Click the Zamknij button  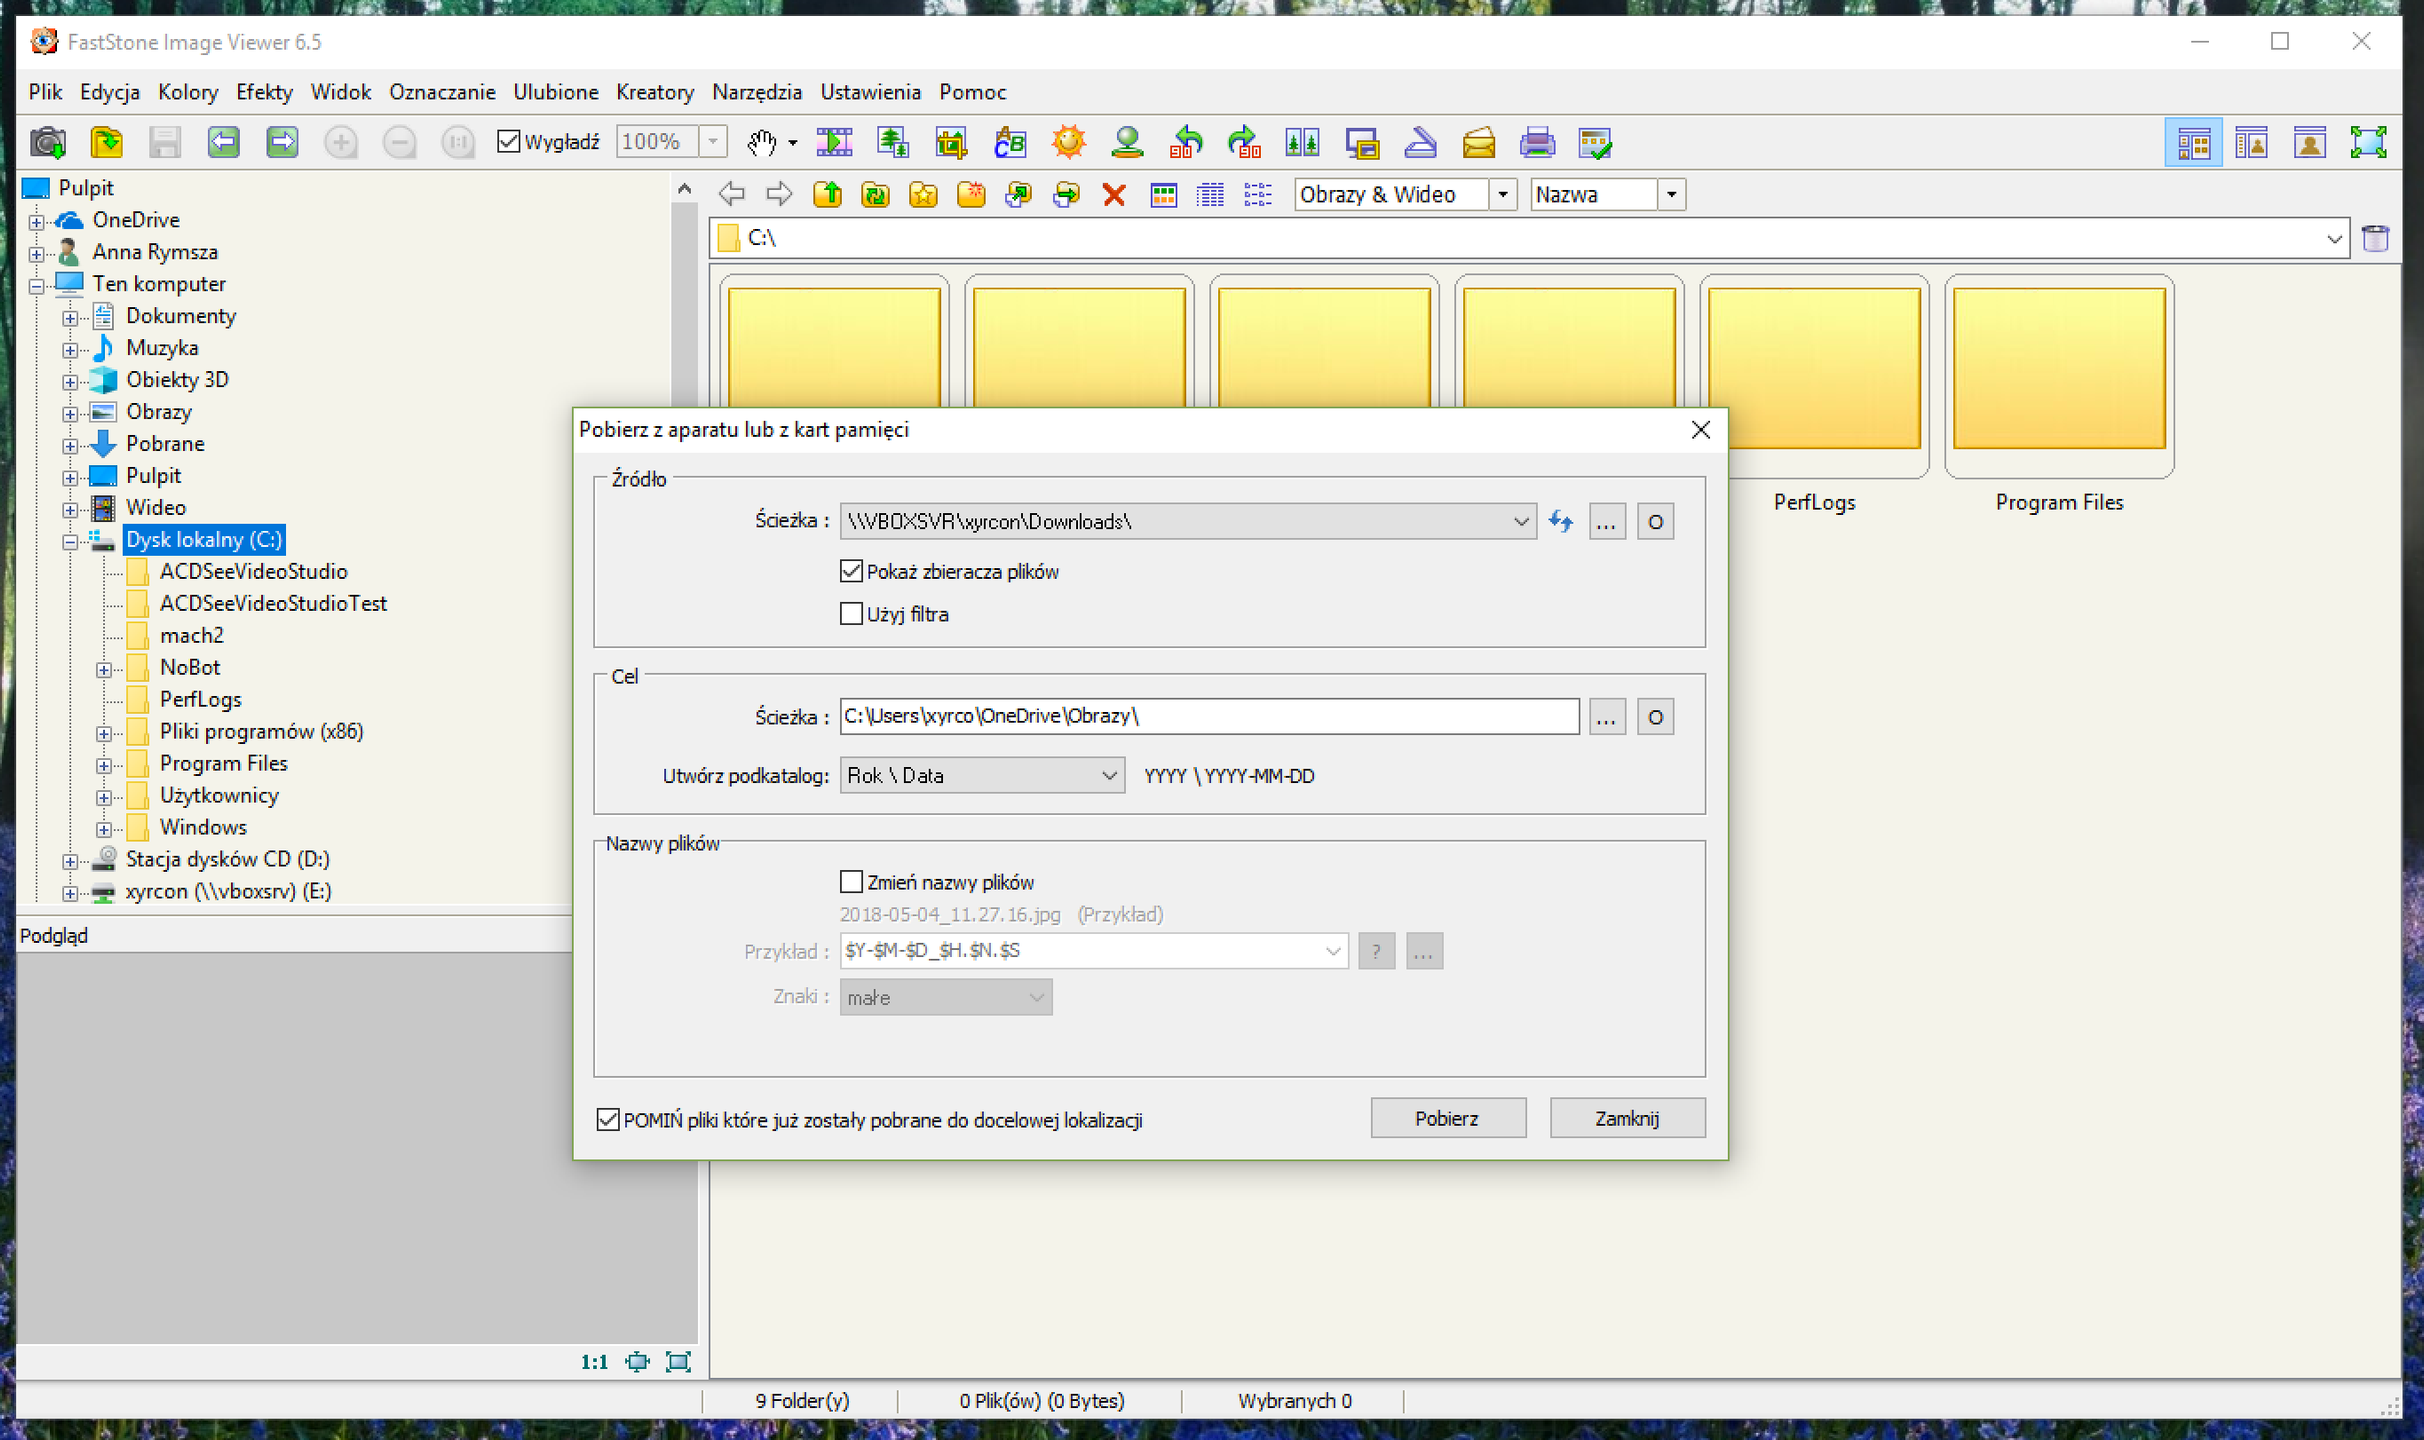coord(1627,1118)
